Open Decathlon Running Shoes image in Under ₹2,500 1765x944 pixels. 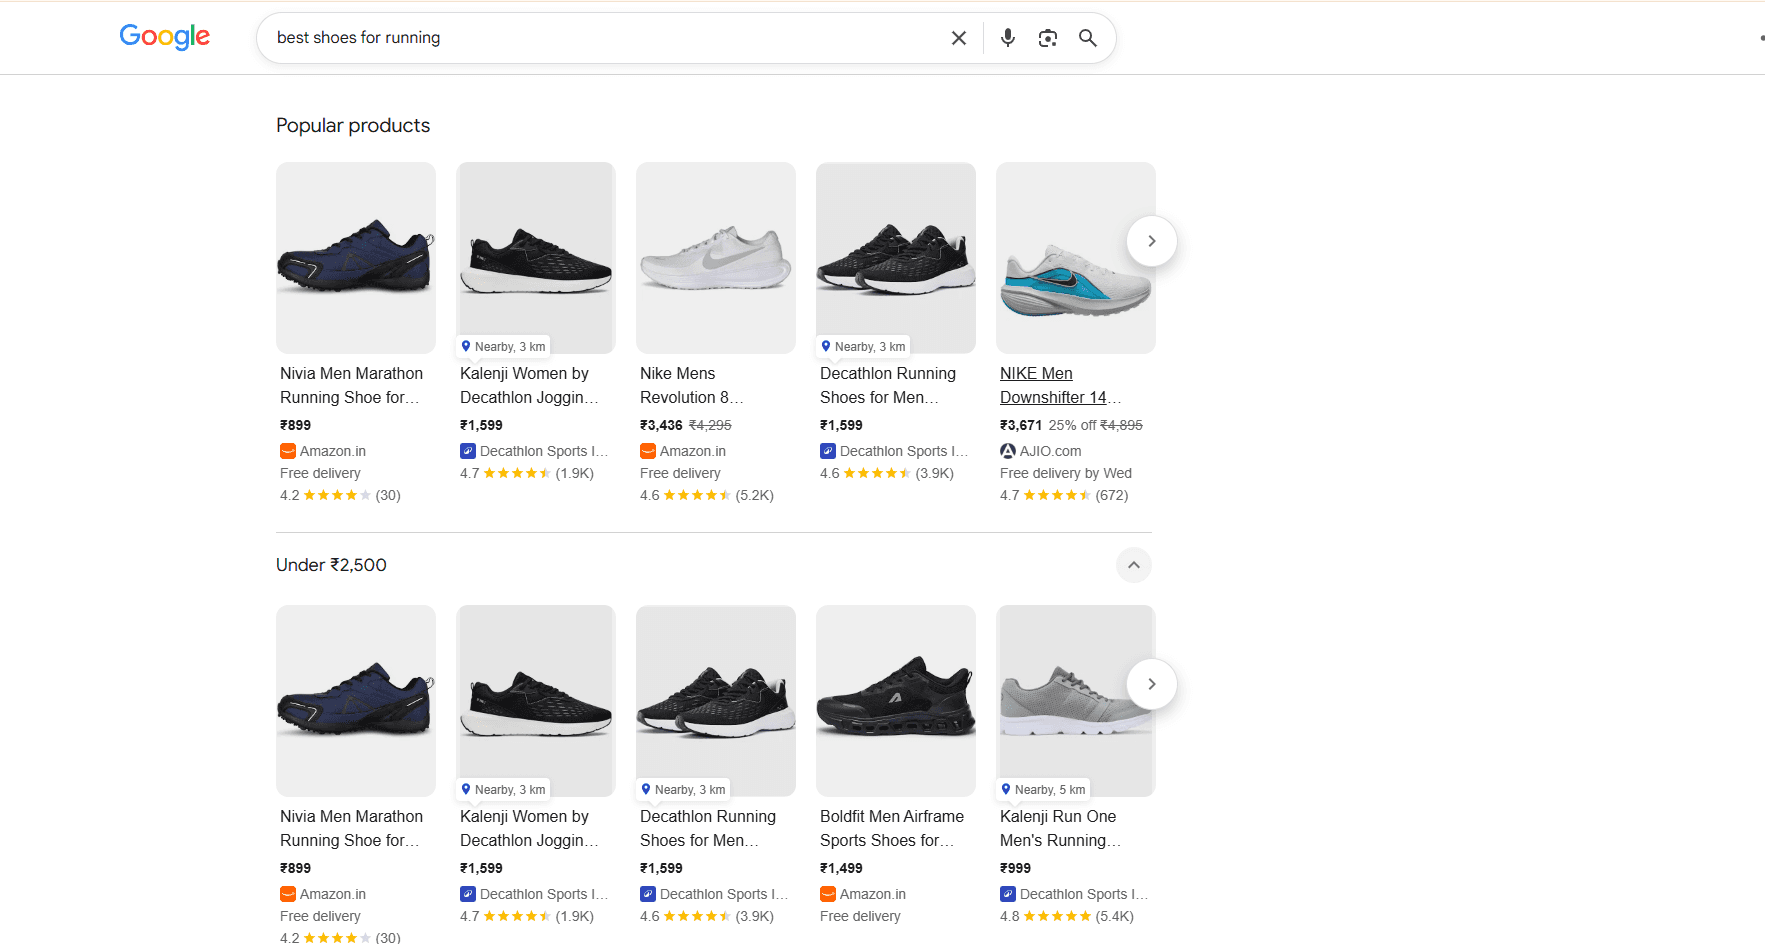(716, 701)
